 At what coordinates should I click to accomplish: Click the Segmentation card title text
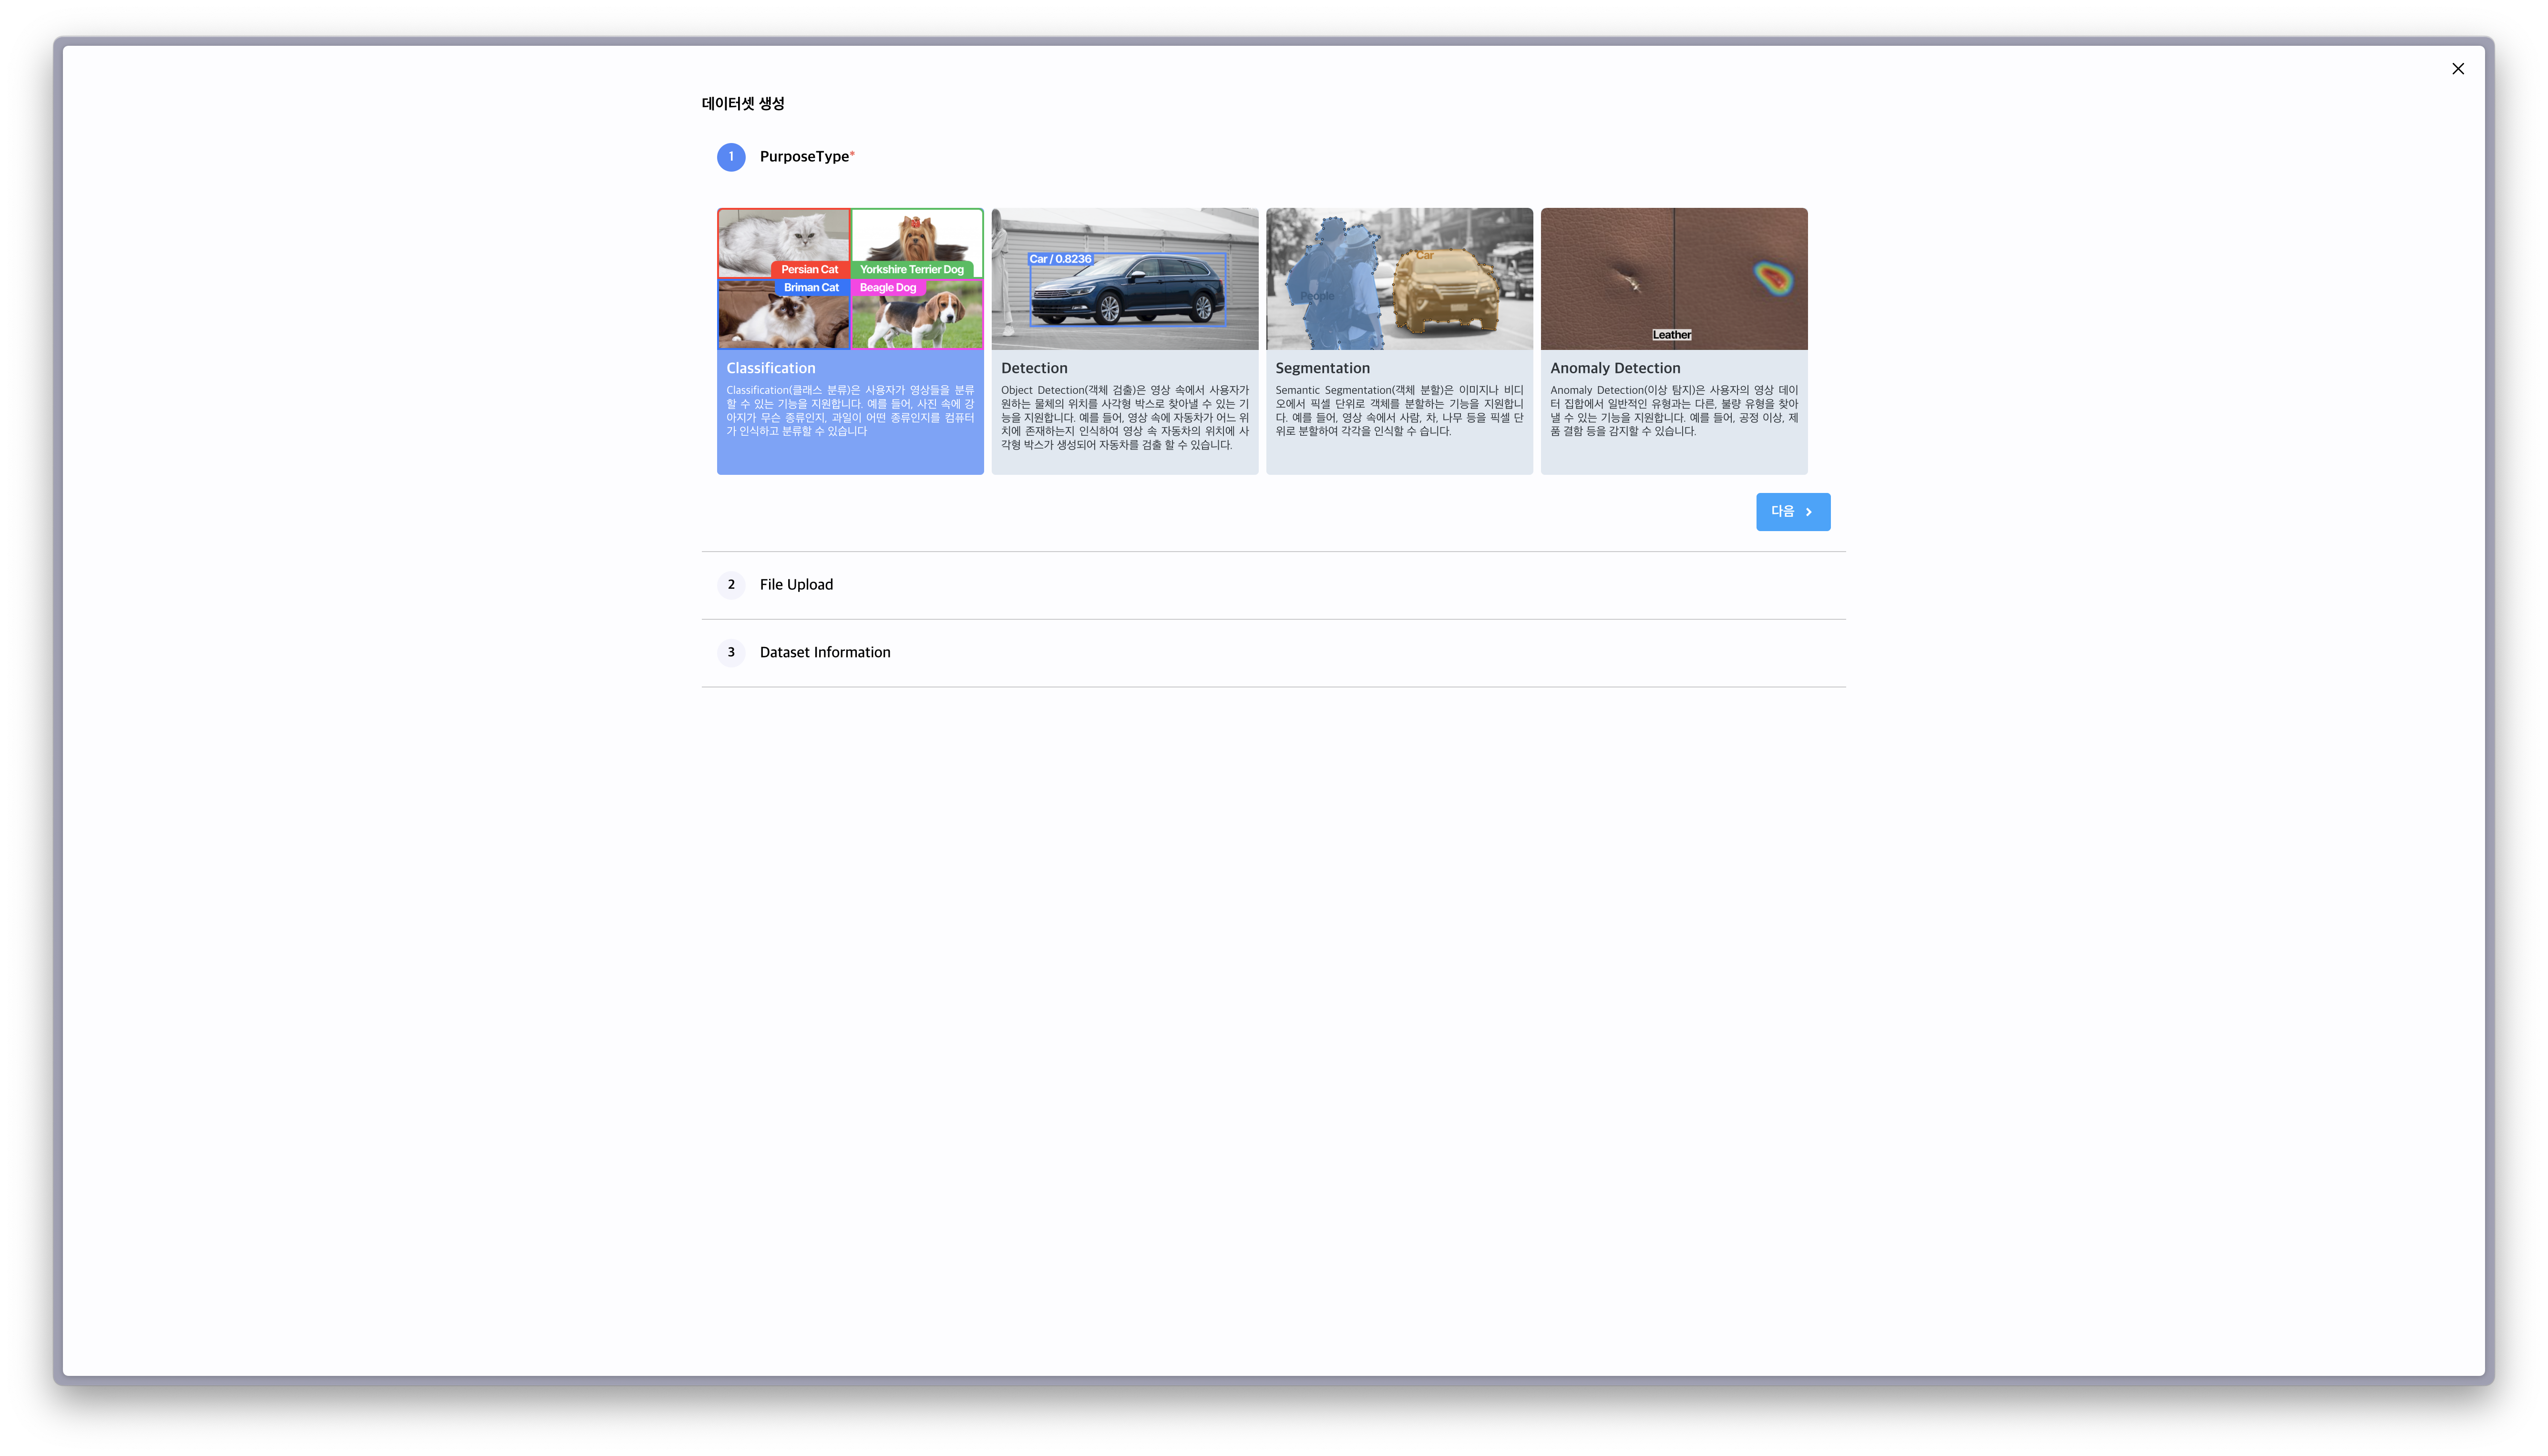click(1322, 369)
